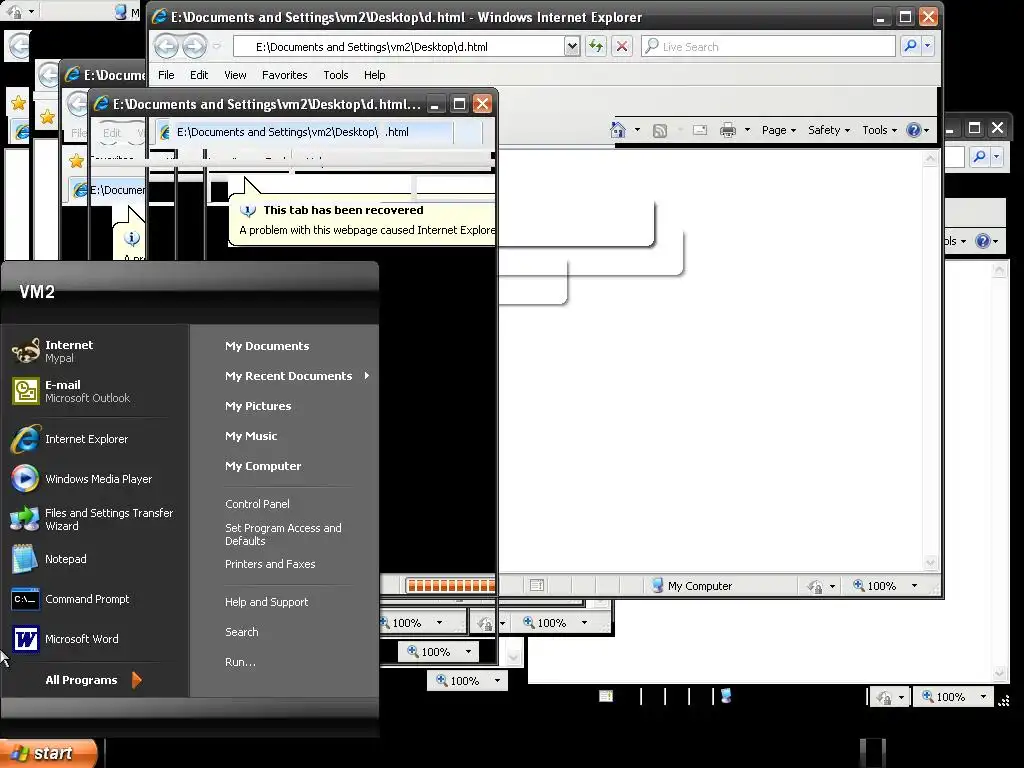Open My Computer from Start menu

tap(263, 466)
